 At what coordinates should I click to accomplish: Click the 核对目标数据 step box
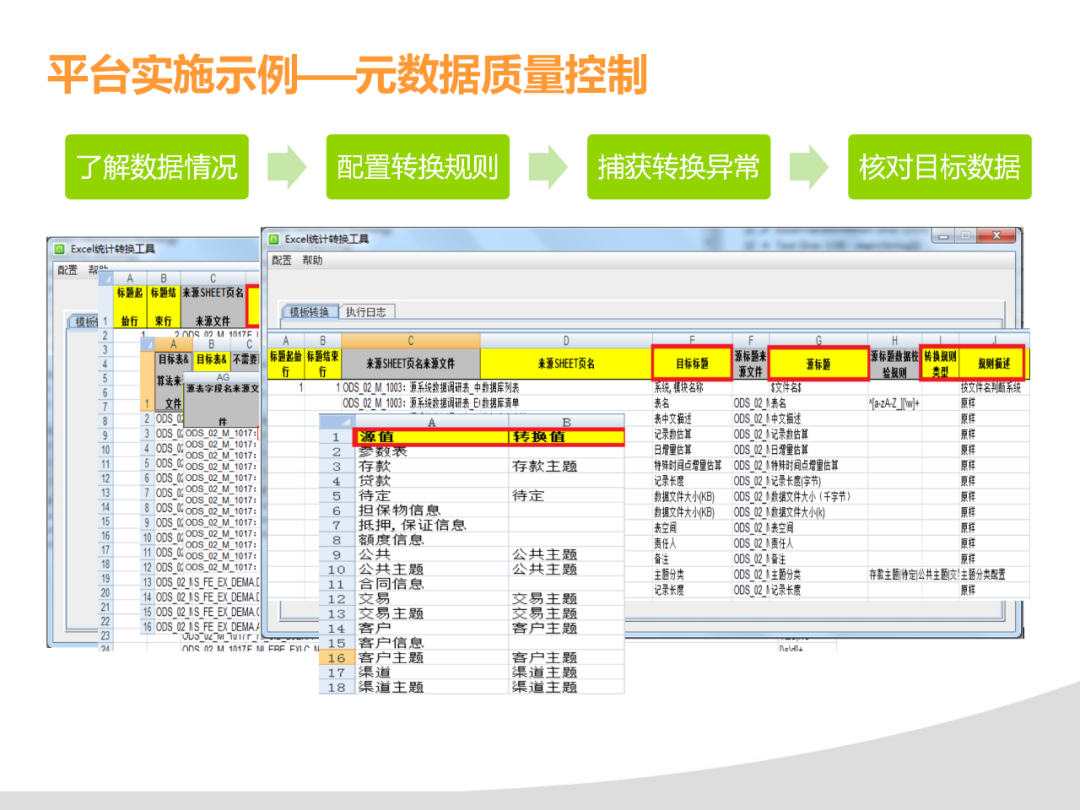pyautogui.click(x=939, y=167)
